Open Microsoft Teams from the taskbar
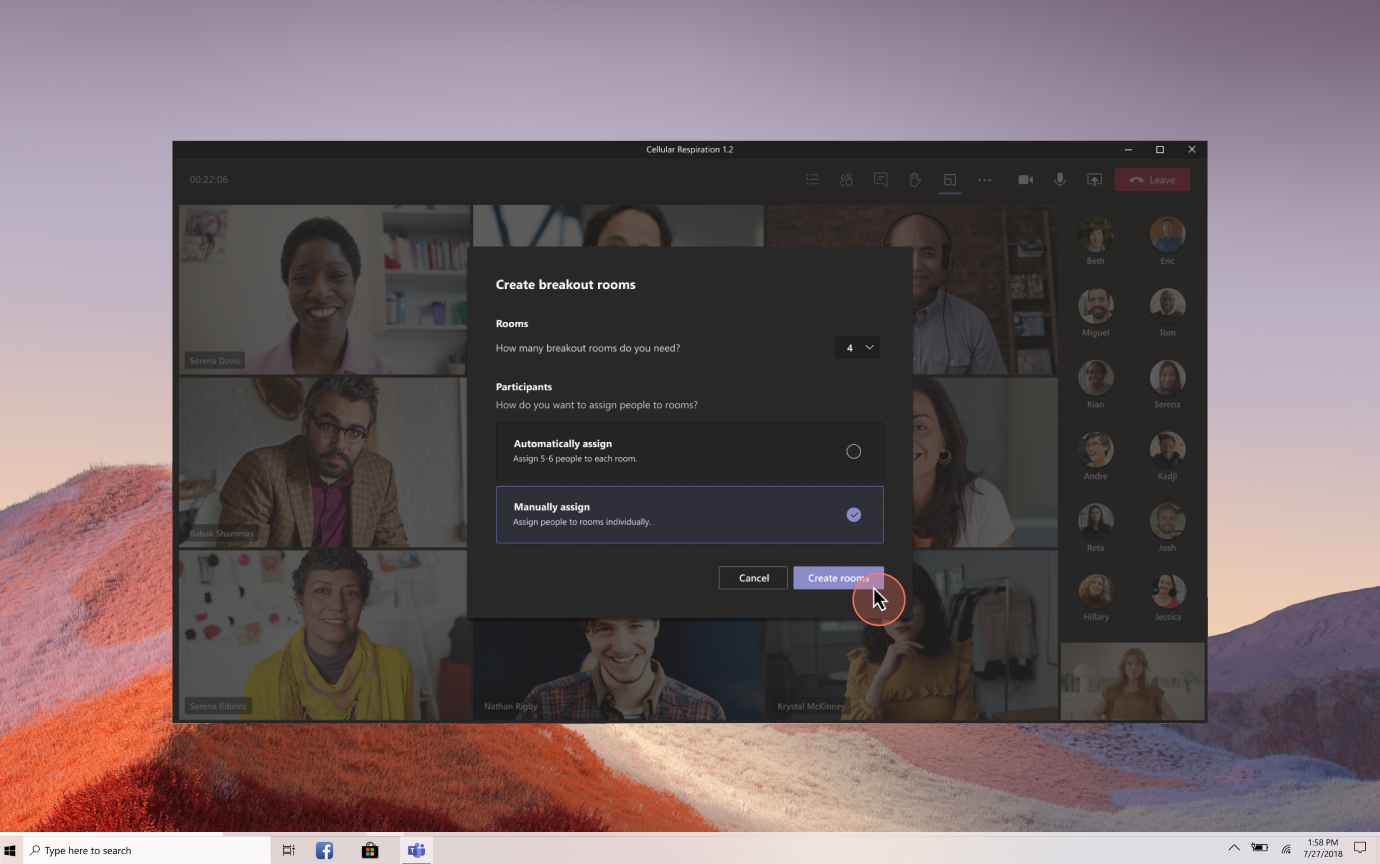The image size is (1380, 864). [416, 849]
